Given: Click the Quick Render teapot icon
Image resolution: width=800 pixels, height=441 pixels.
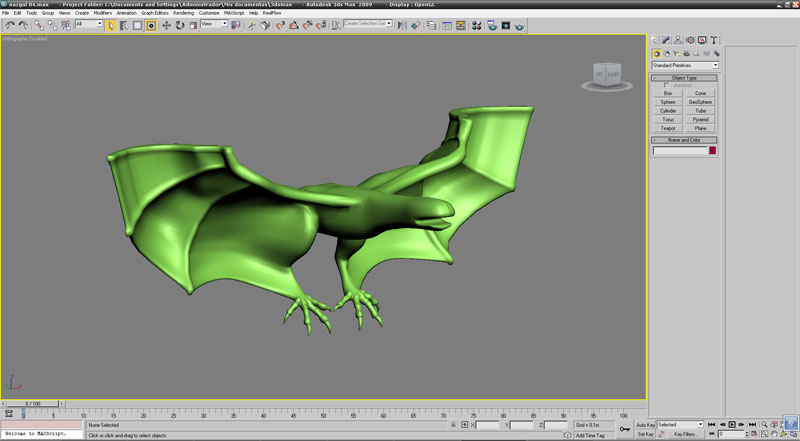Looking at the screenshot, I should (x=519, y=26).
